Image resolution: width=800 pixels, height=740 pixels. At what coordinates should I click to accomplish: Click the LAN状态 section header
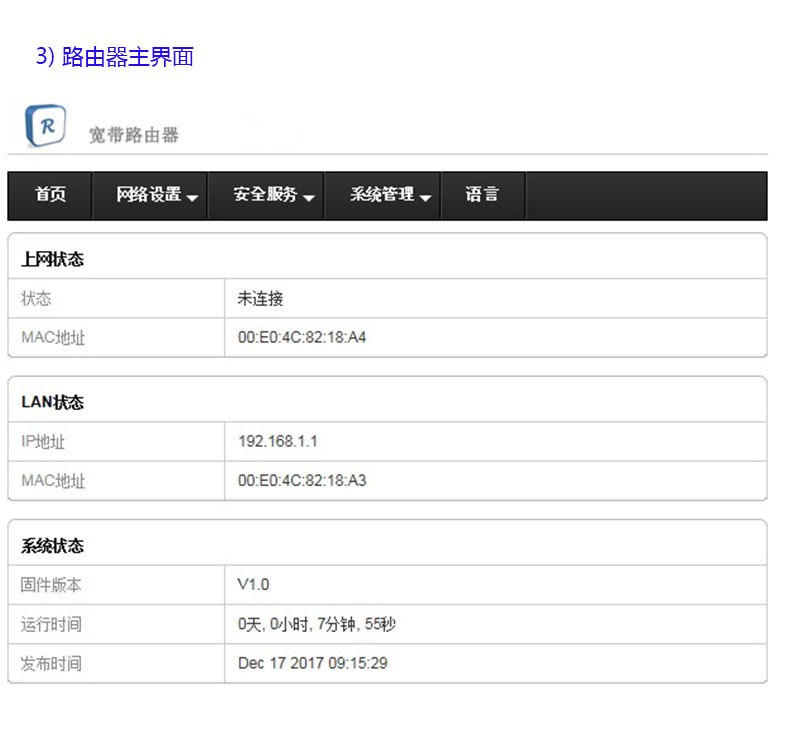pos(53,402)
